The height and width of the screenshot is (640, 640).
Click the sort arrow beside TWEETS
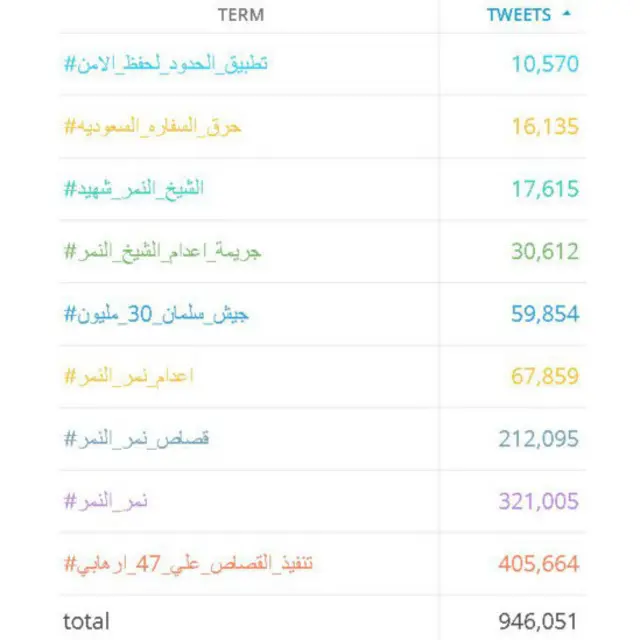tap(567, 14)
